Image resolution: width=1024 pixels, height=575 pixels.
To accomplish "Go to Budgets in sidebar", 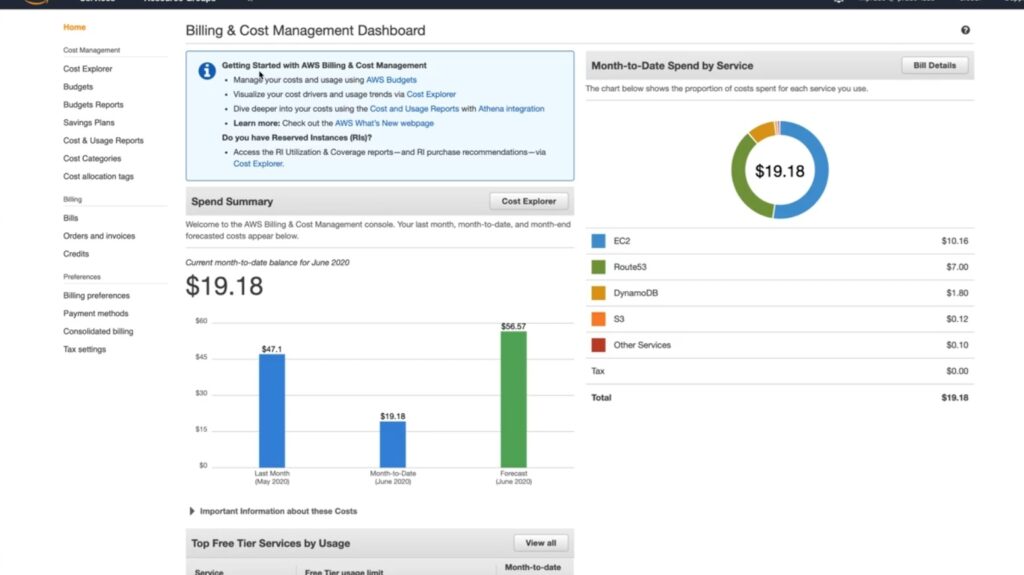I will tap(78, 86).
